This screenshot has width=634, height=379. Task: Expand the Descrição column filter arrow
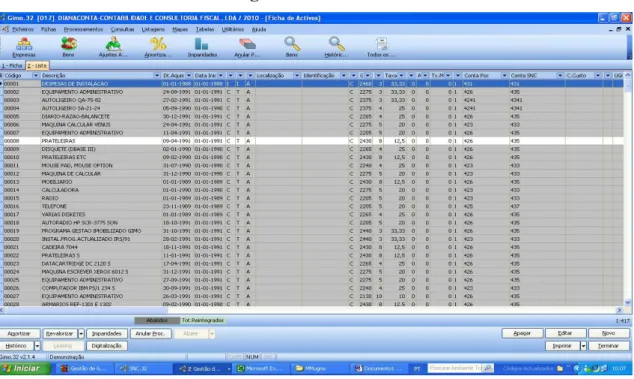click(x=156, y=76)
